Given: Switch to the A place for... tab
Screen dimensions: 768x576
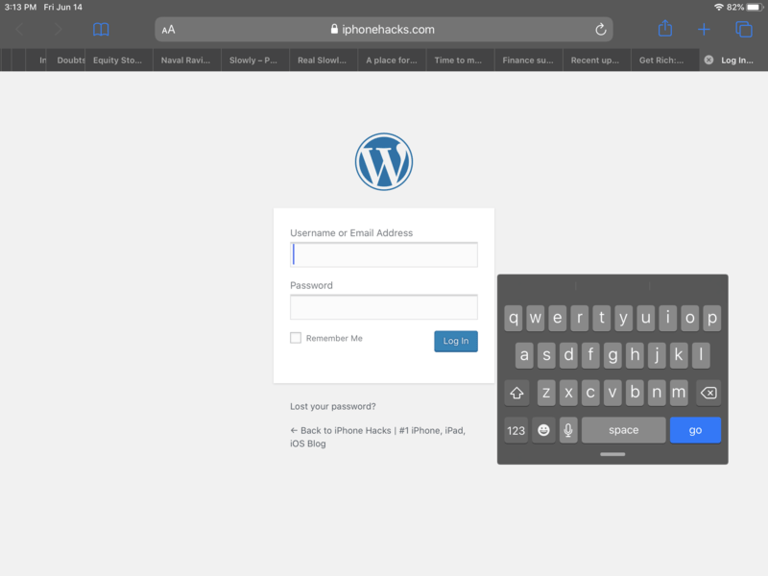Looking at the screenshot, I should (391, 60).
